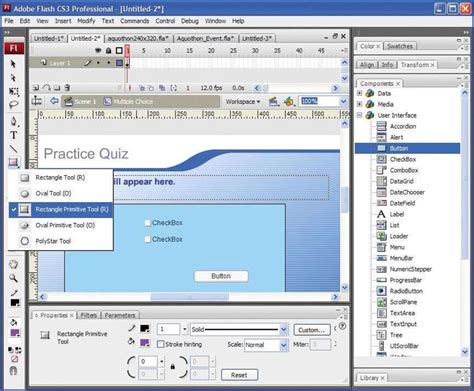Open the Insert menu

click(63, 21)
